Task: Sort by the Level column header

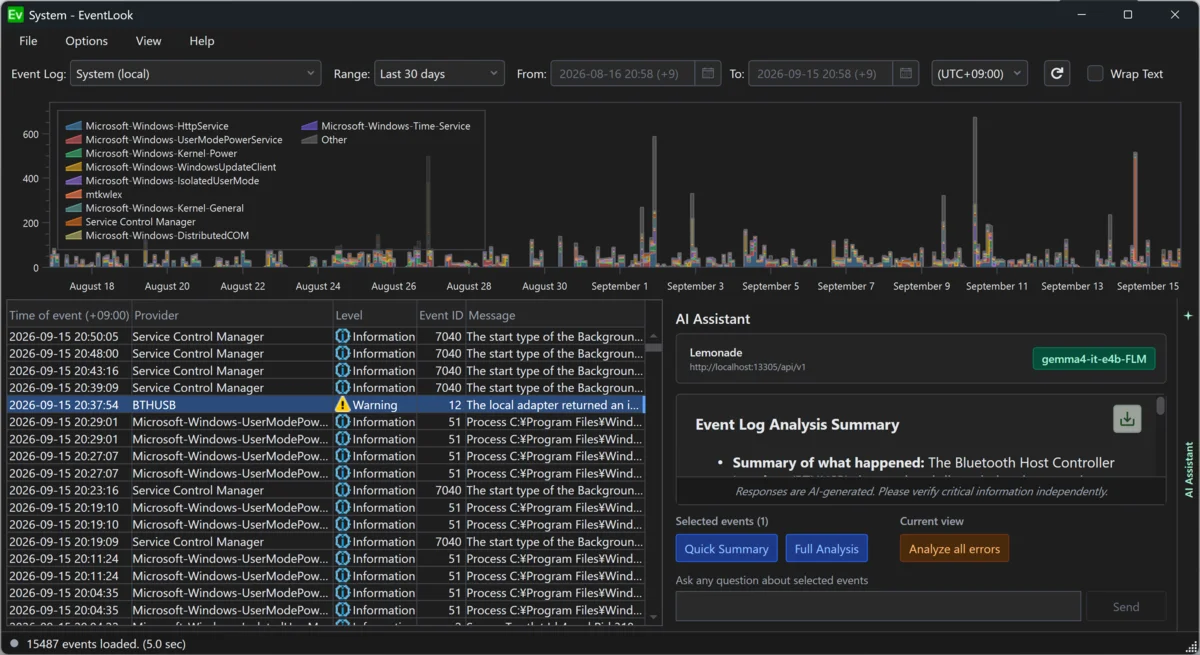Action: point(374,315)
